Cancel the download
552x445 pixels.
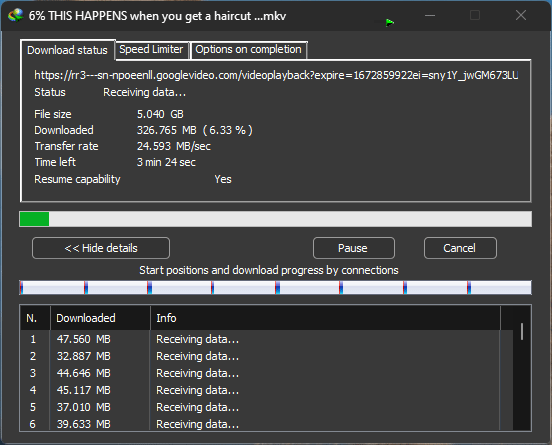point(460,248)
